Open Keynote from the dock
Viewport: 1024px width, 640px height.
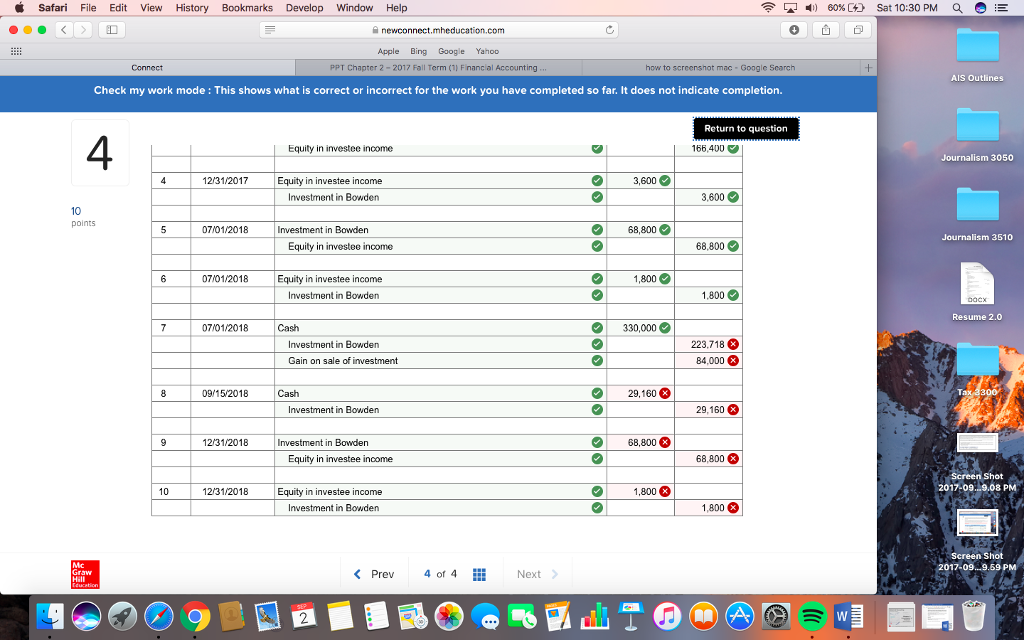tap(631, 616)
